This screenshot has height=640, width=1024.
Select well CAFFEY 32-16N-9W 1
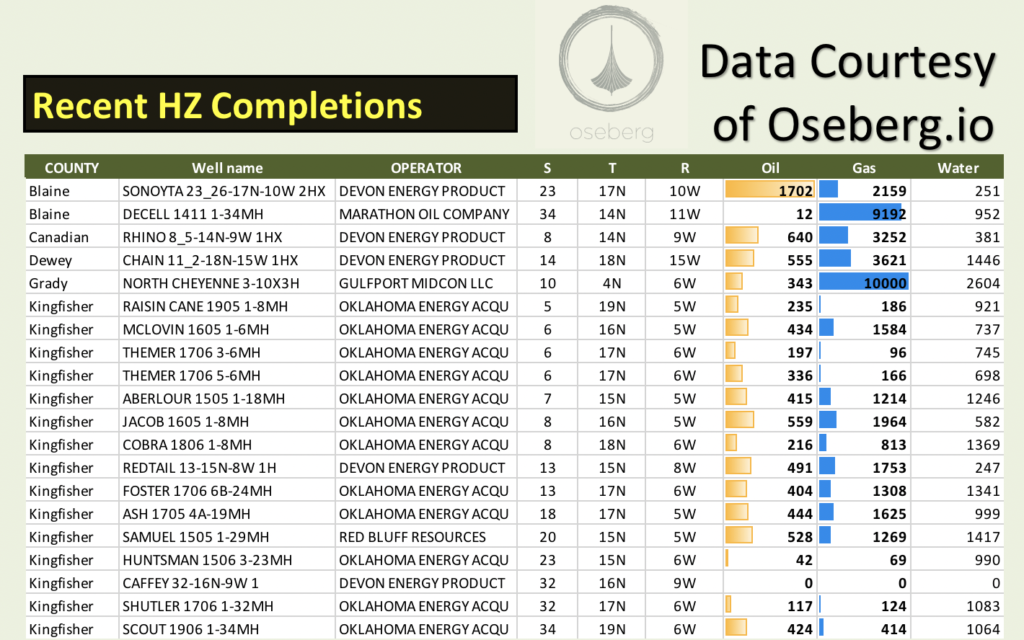tap(191, 583)
